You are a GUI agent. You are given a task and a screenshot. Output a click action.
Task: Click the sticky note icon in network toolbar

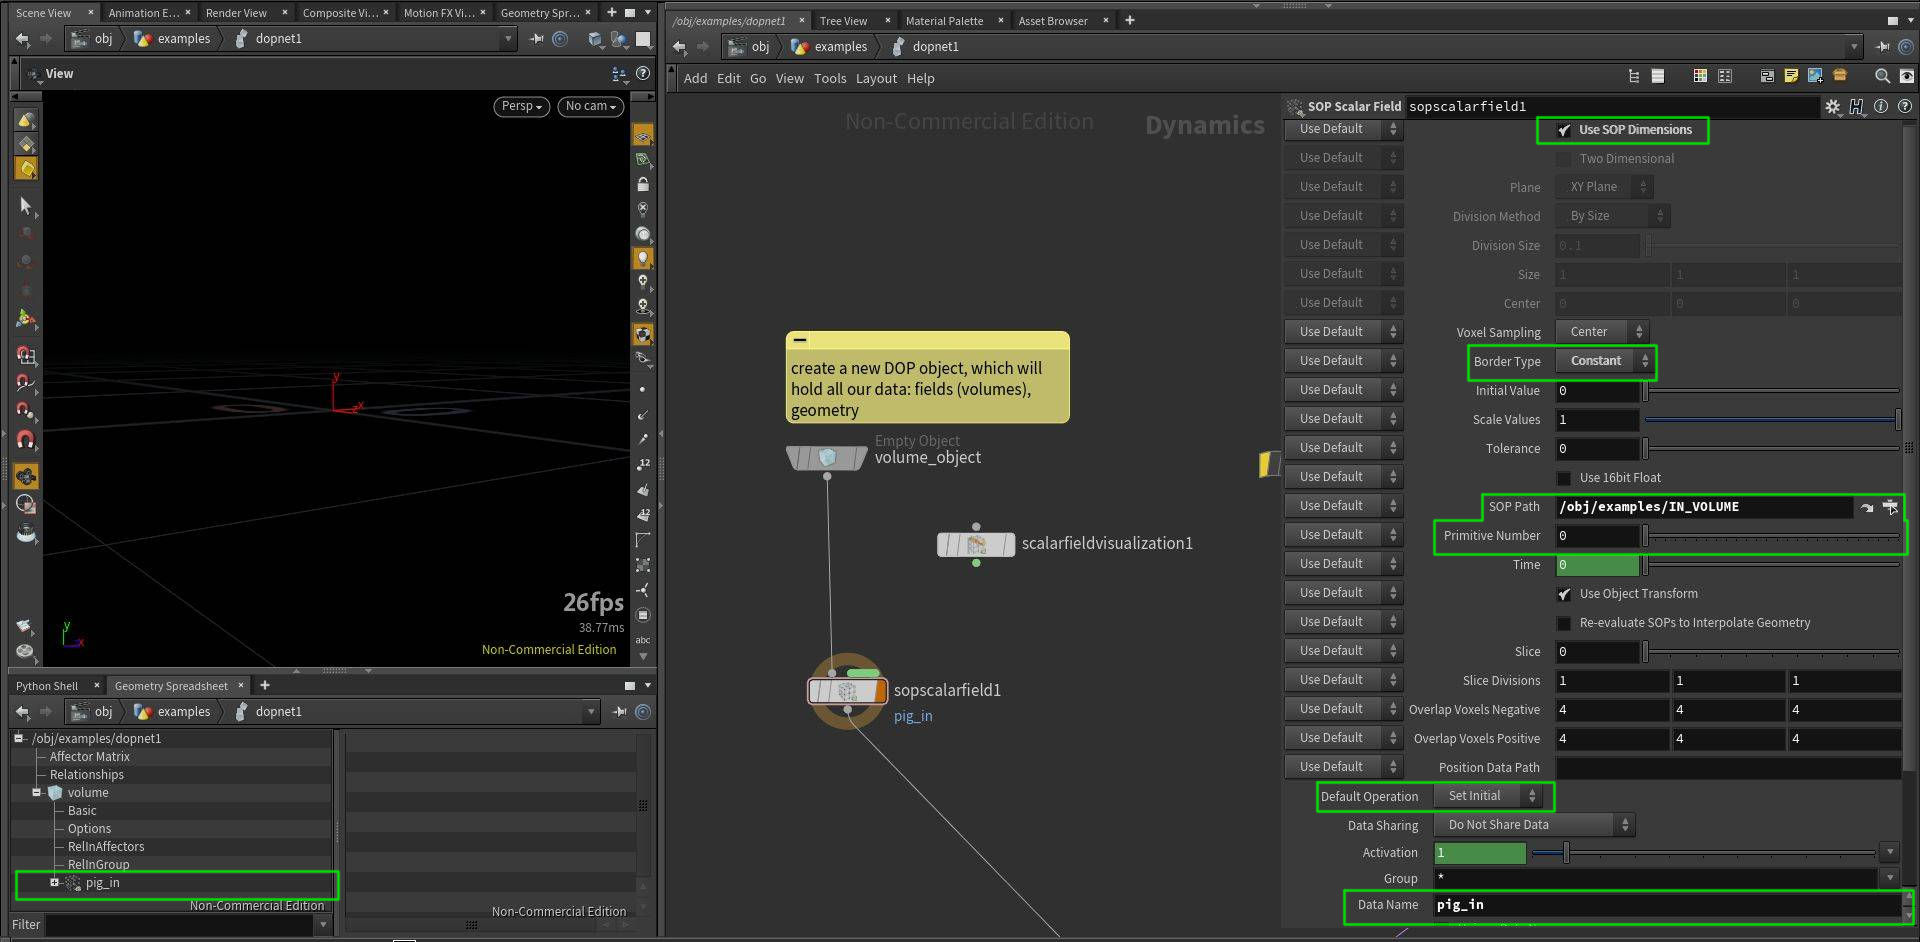click(x=1791, y=76)
